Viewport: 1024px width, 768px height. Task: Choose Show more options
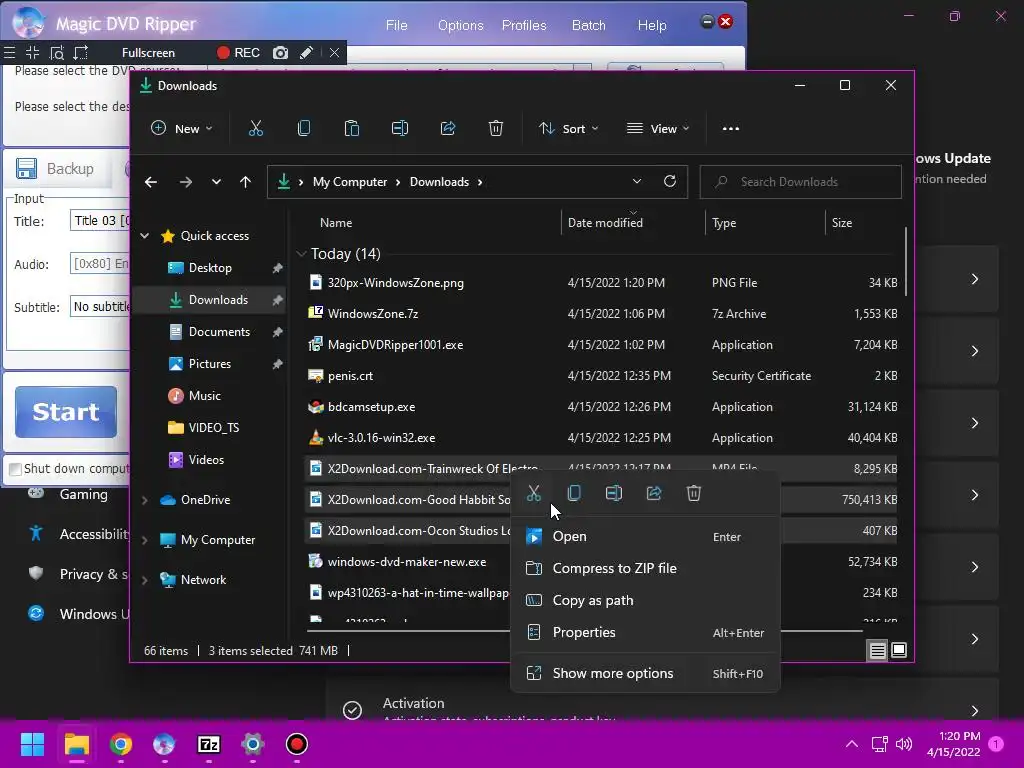click(x=645, y=673)
